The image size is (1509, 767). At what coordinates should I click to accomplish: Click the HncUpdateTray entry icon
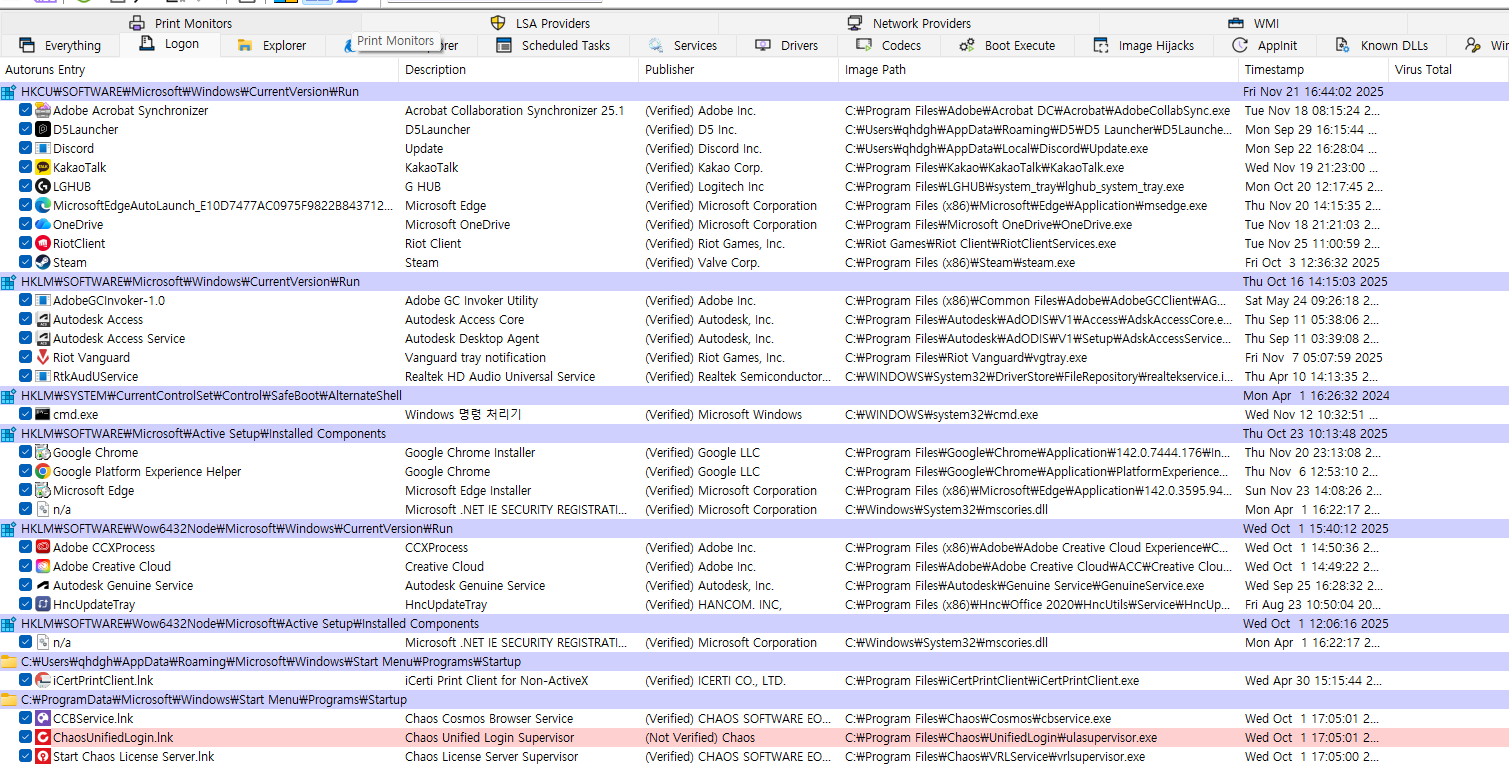[43, 604]
